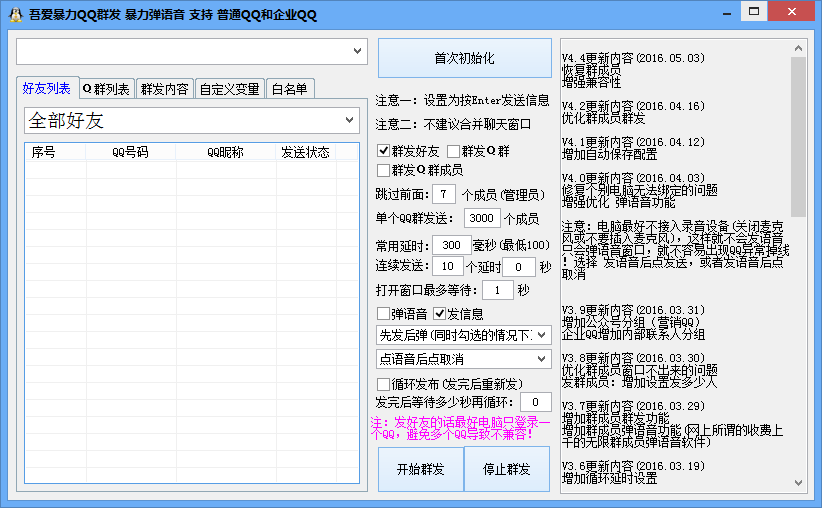
Task: Click the 首次初始化 button
Action: [x=464, y=58]
